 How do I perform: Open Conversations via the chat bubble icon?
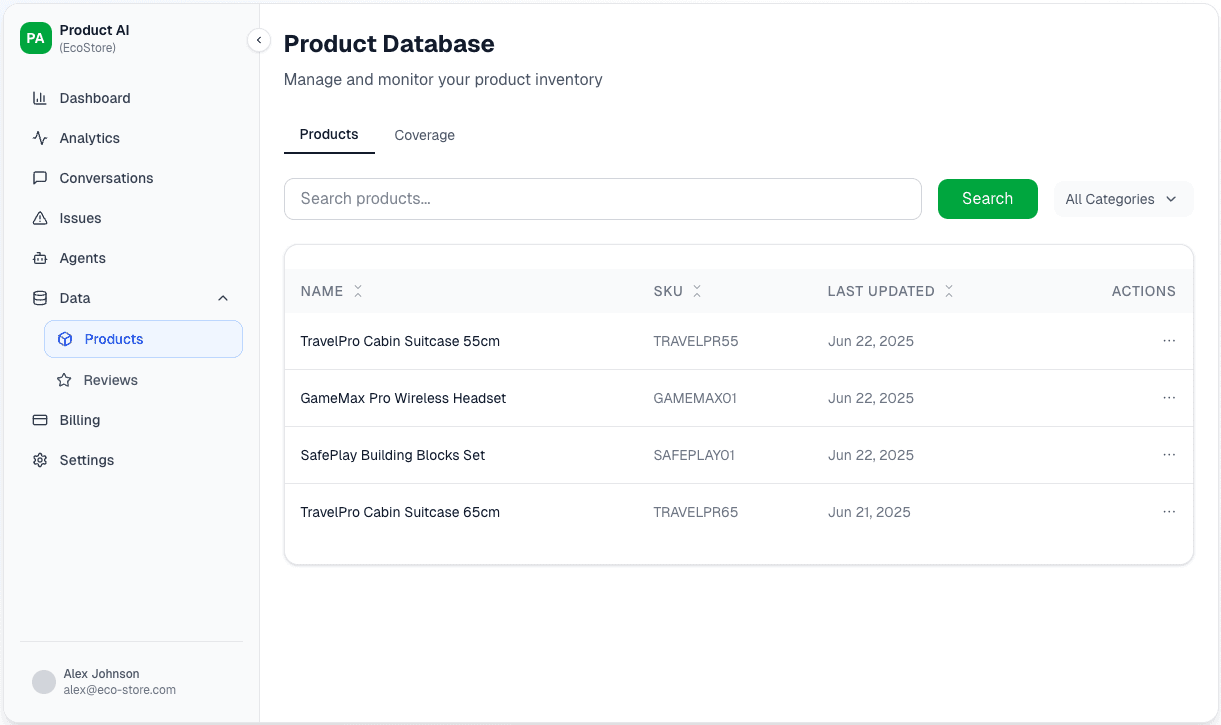click(x=40, y=178)
